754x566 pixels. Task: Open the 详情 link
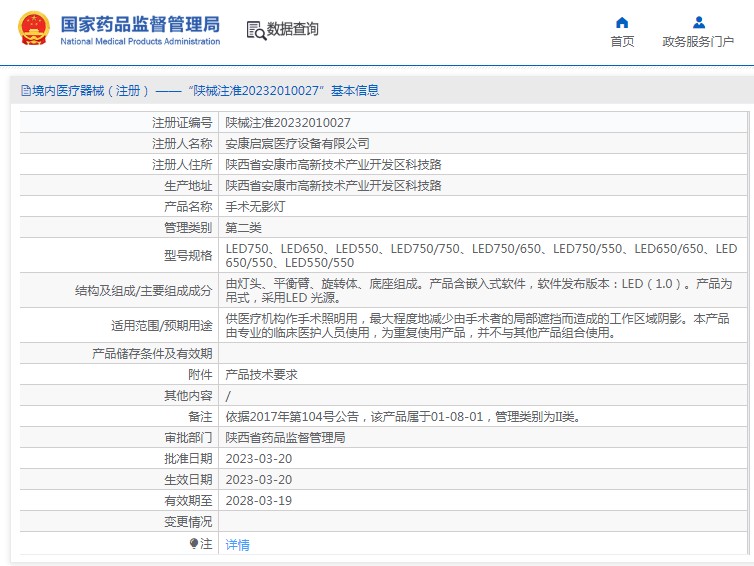237,544
